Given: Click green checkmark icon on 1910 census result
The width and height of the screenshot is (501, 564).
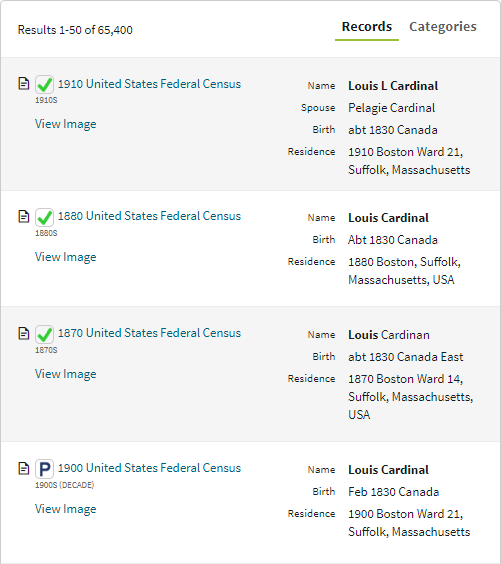Looking at the screenshot, I should pyautogui.click(x=44, y=85).
